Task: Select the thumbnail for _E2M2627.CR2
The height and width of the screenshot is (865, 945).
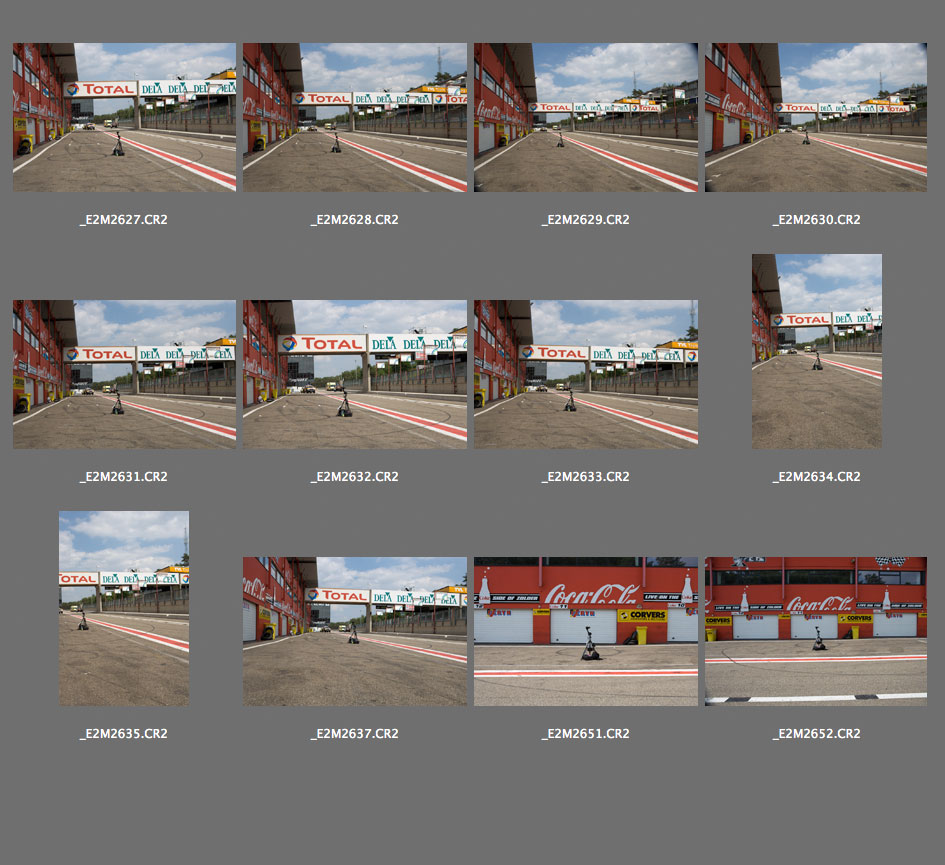Action: pos(124,117)
